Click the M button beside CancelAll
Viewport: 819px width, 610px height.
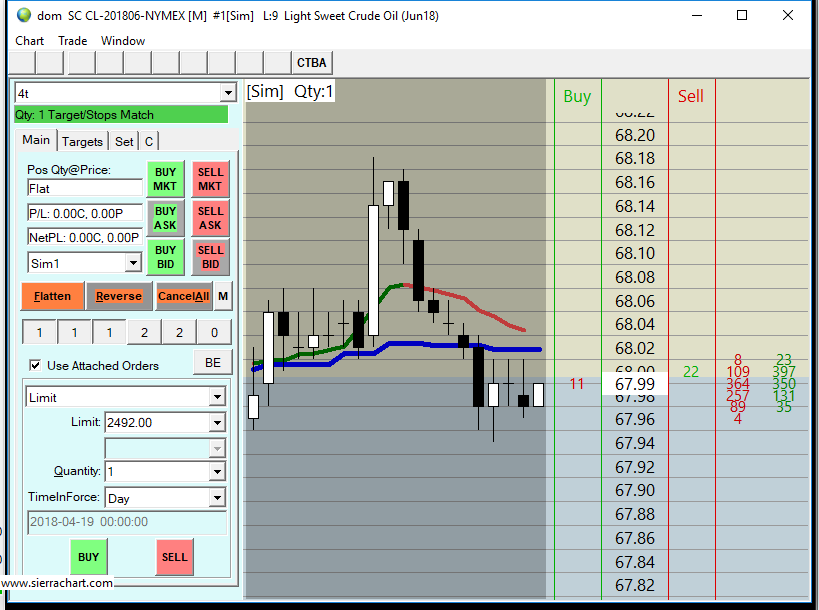(223, 296)
